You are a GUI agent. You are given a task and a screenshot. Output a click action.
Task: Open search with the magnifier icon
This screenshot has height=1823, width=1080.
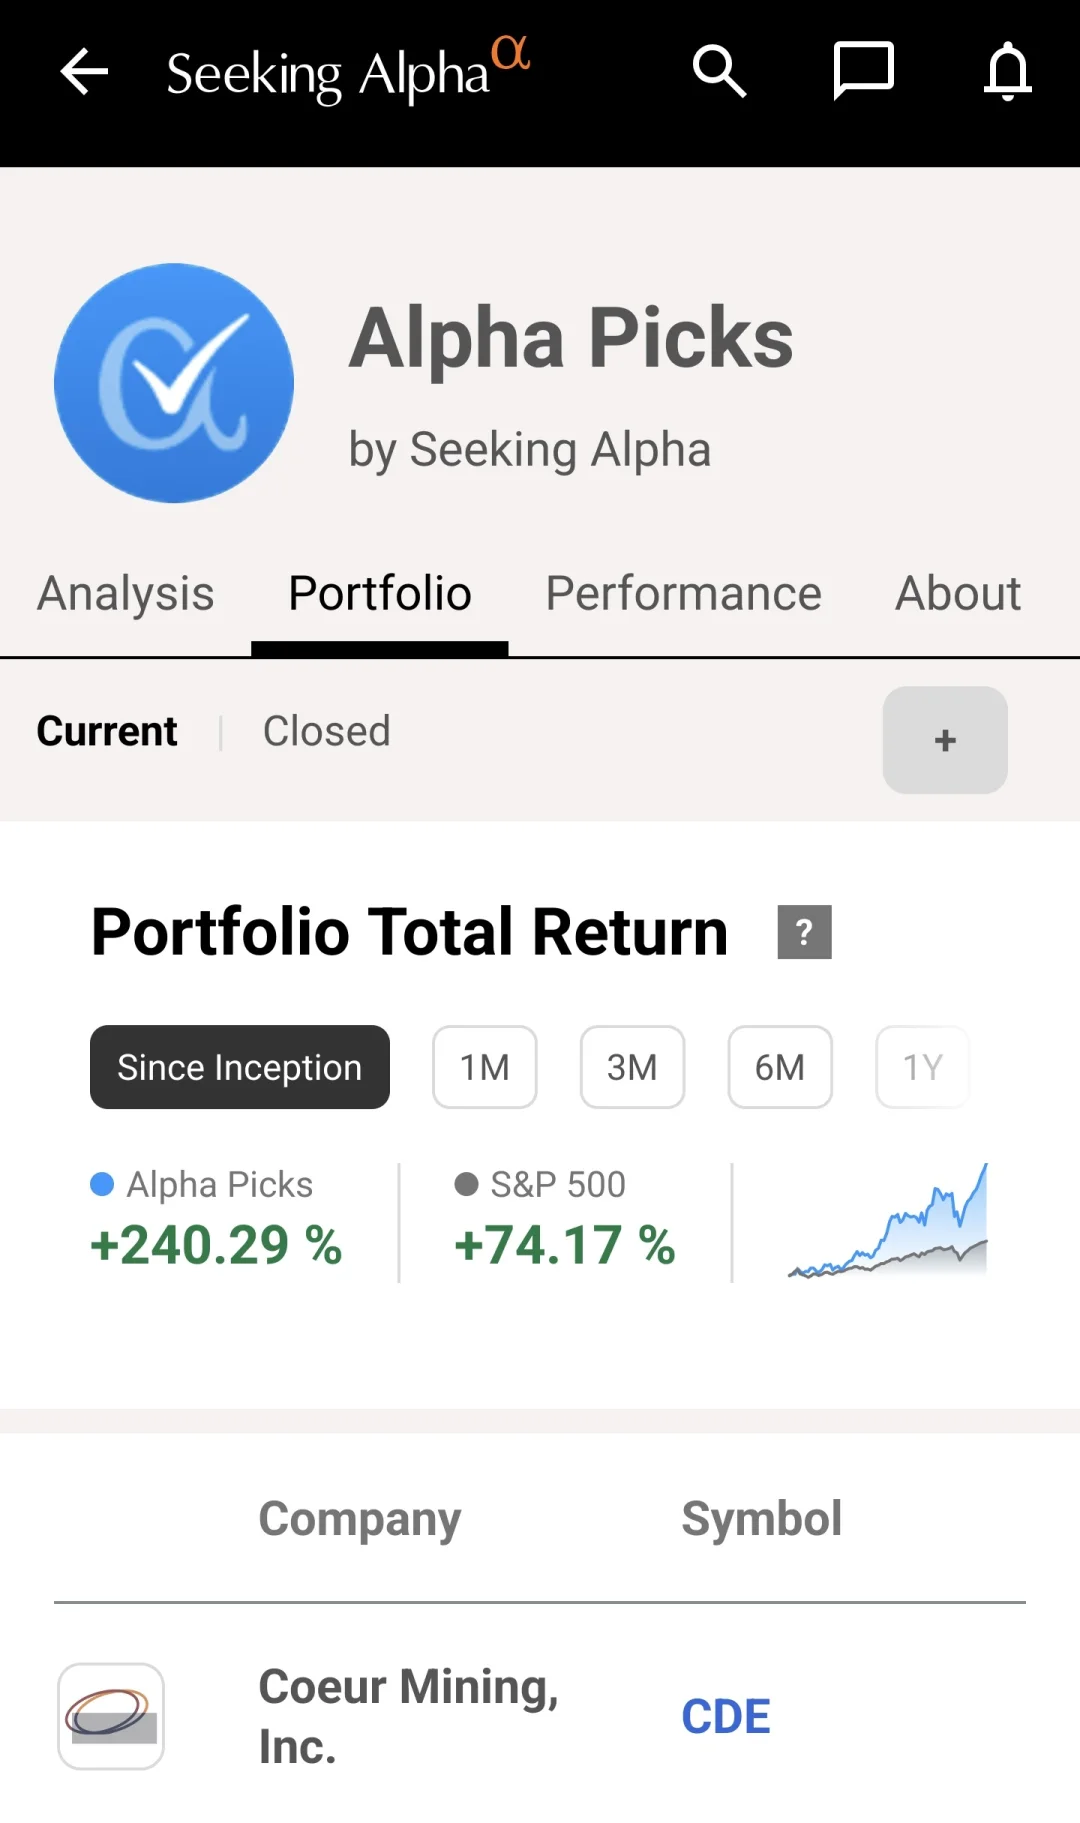click(x=719, y=71)
